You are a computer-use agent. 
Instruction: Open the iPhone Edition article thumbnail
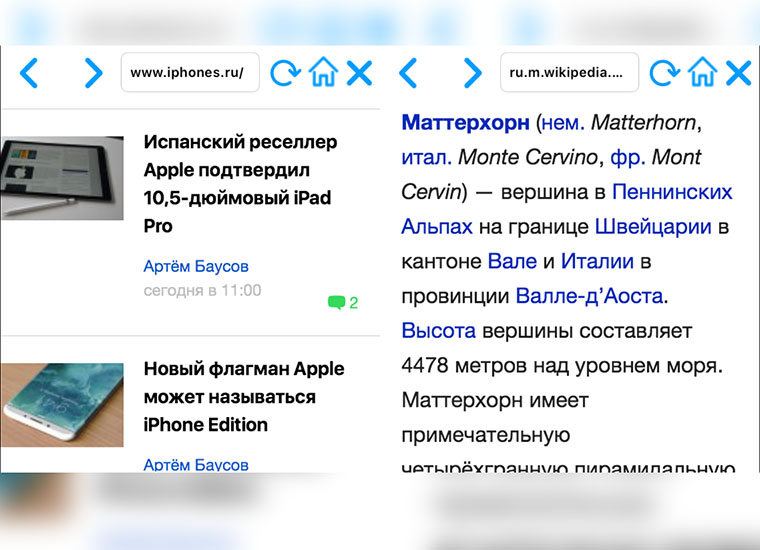click(62, 405)
